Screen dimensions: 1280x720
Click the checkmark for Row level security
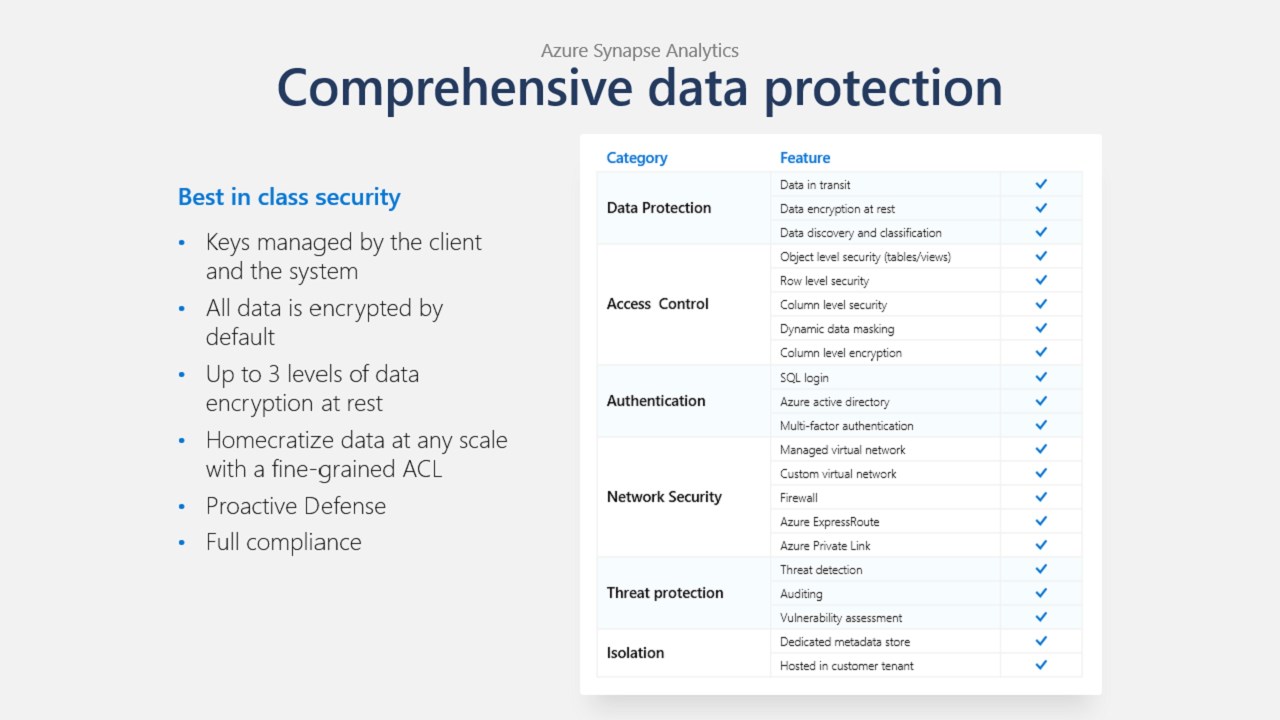pos(1041,281)
